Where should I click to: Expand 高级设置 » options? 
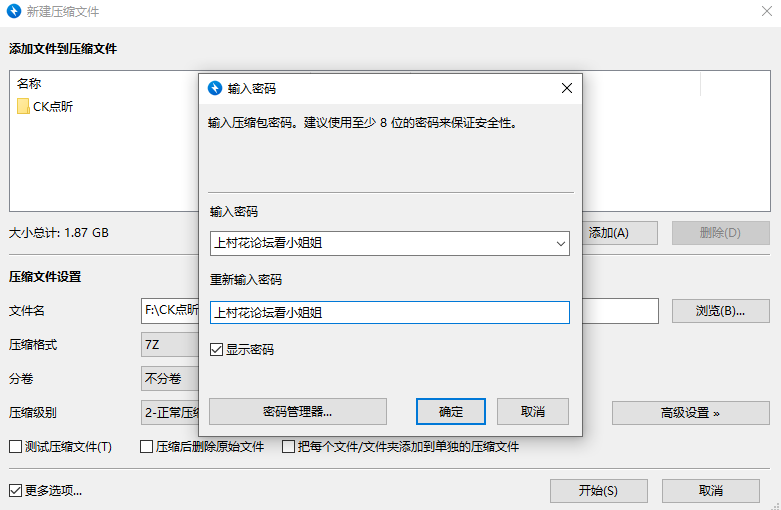[690, 412]
